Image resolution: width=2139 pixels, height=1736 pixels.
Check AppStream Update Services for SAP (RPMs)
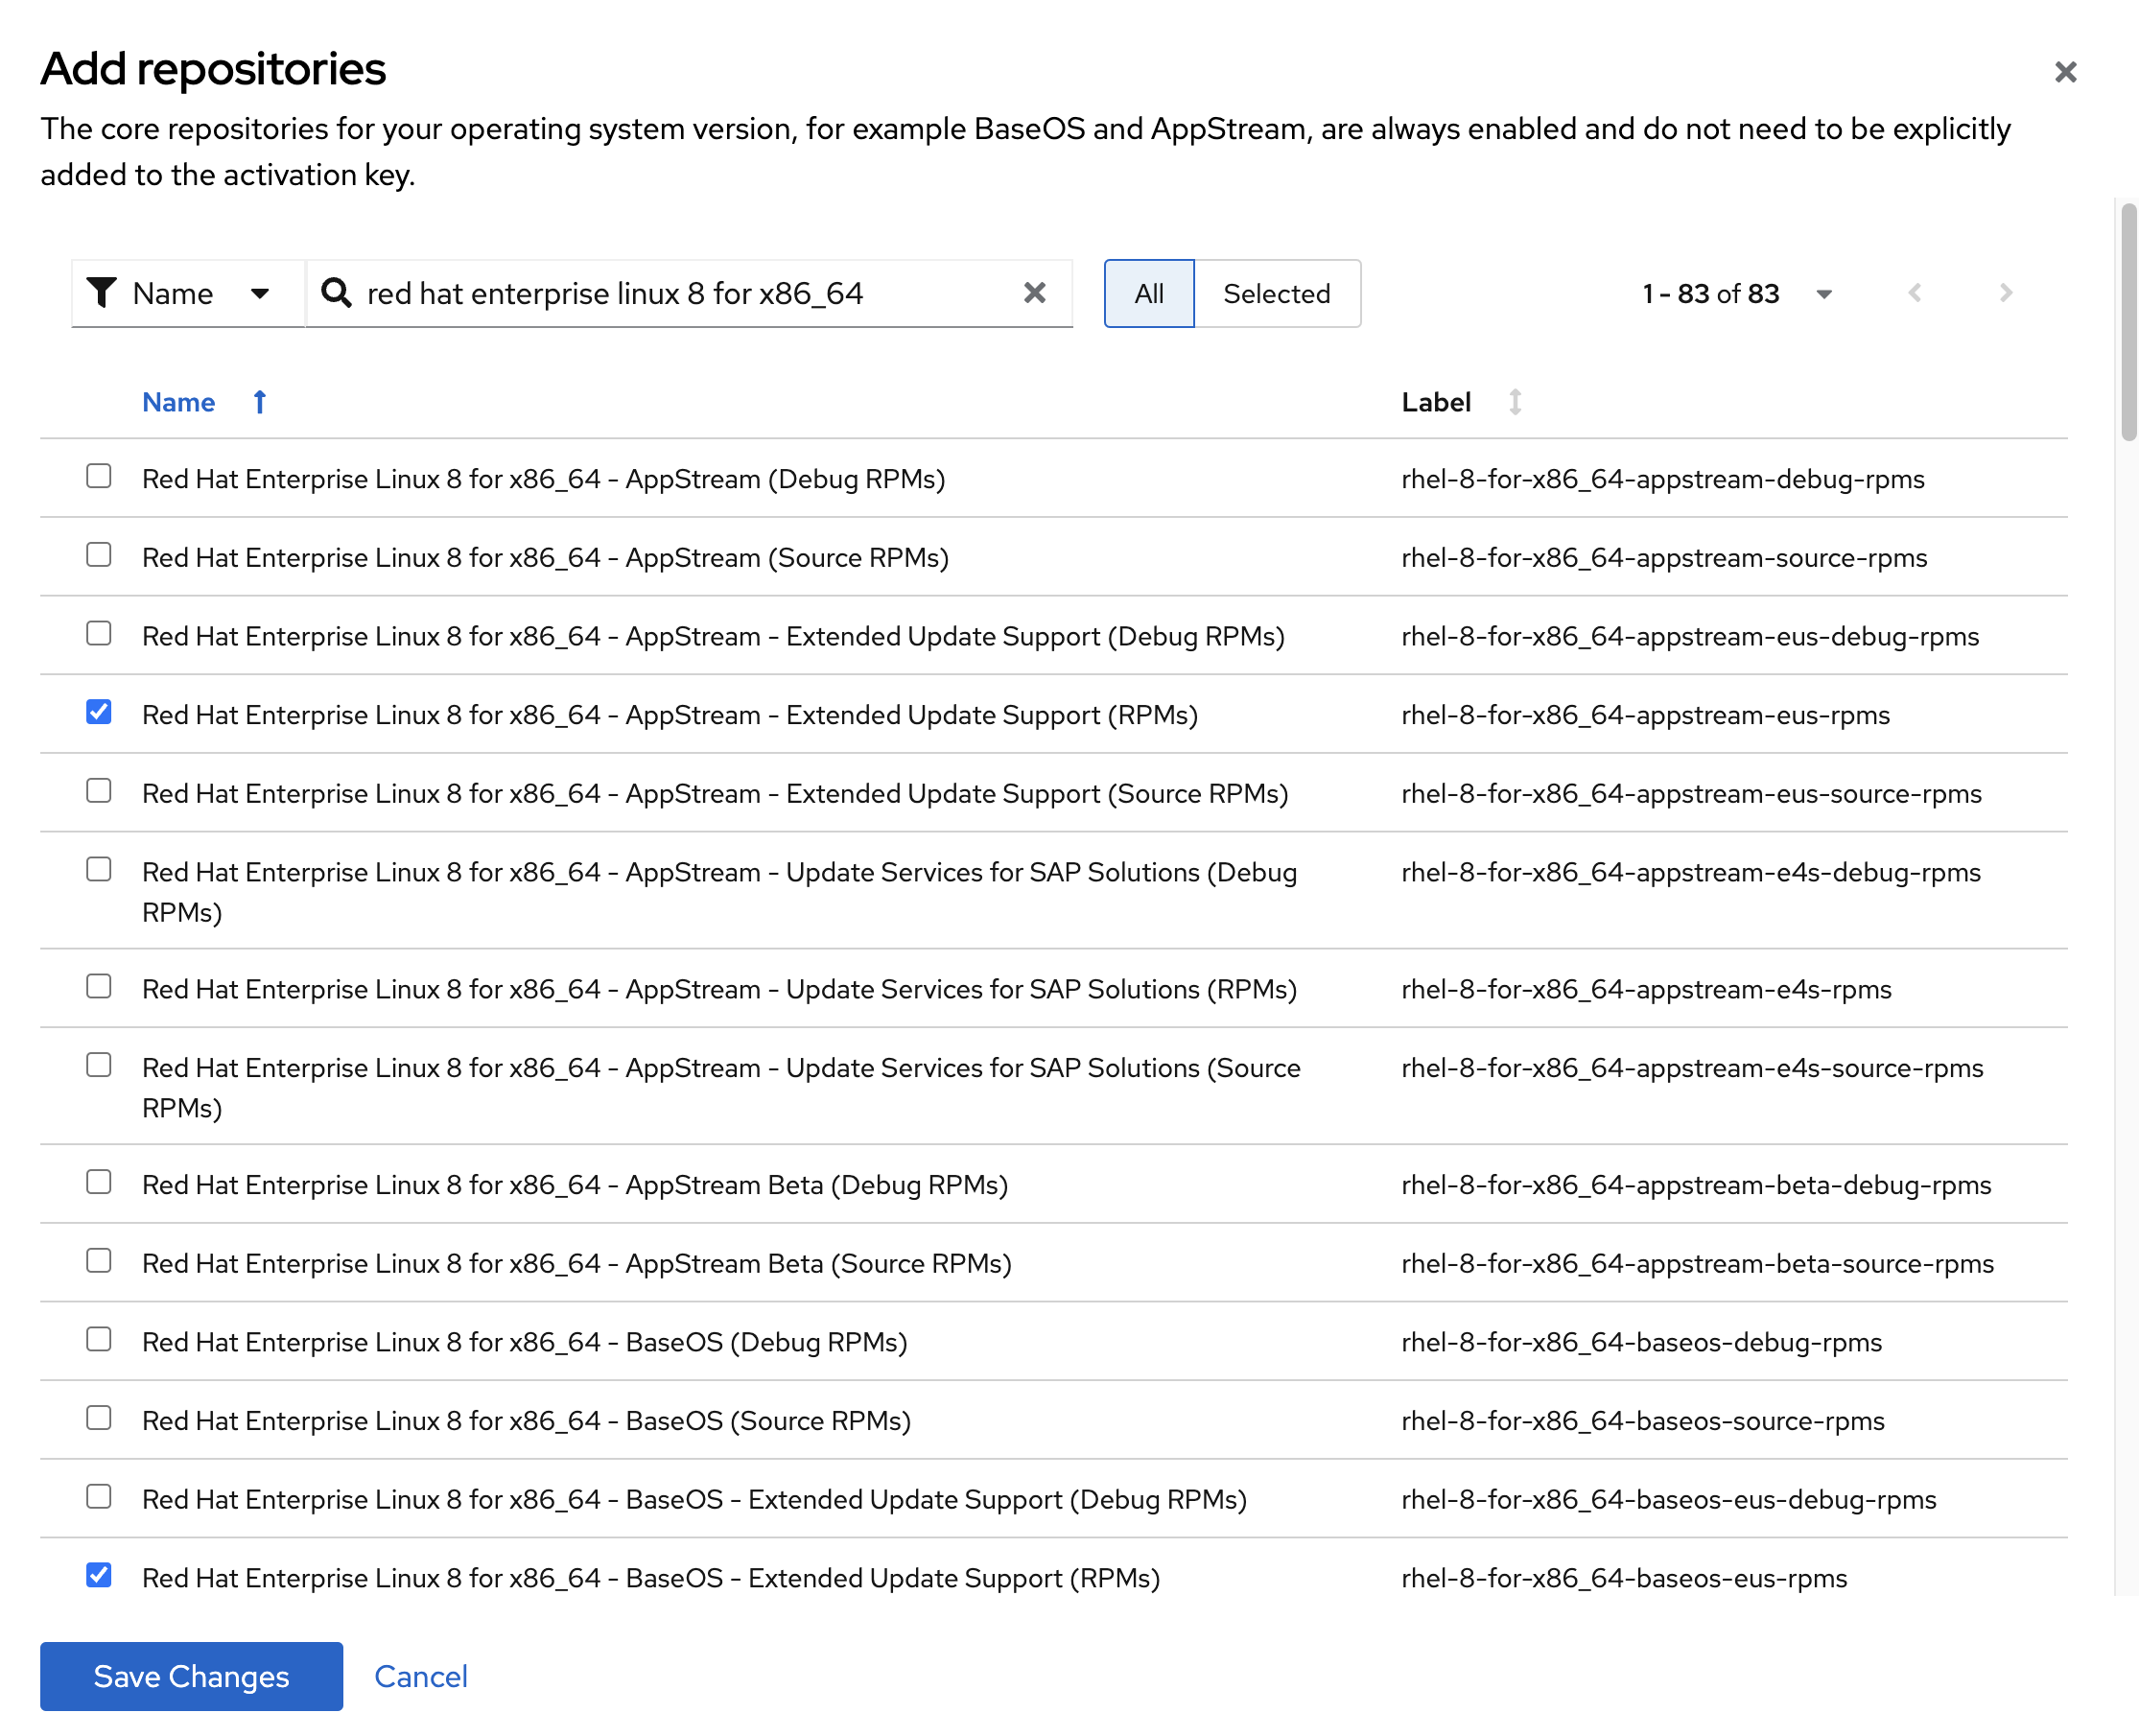pyautogui.click(x=99, y=987)
